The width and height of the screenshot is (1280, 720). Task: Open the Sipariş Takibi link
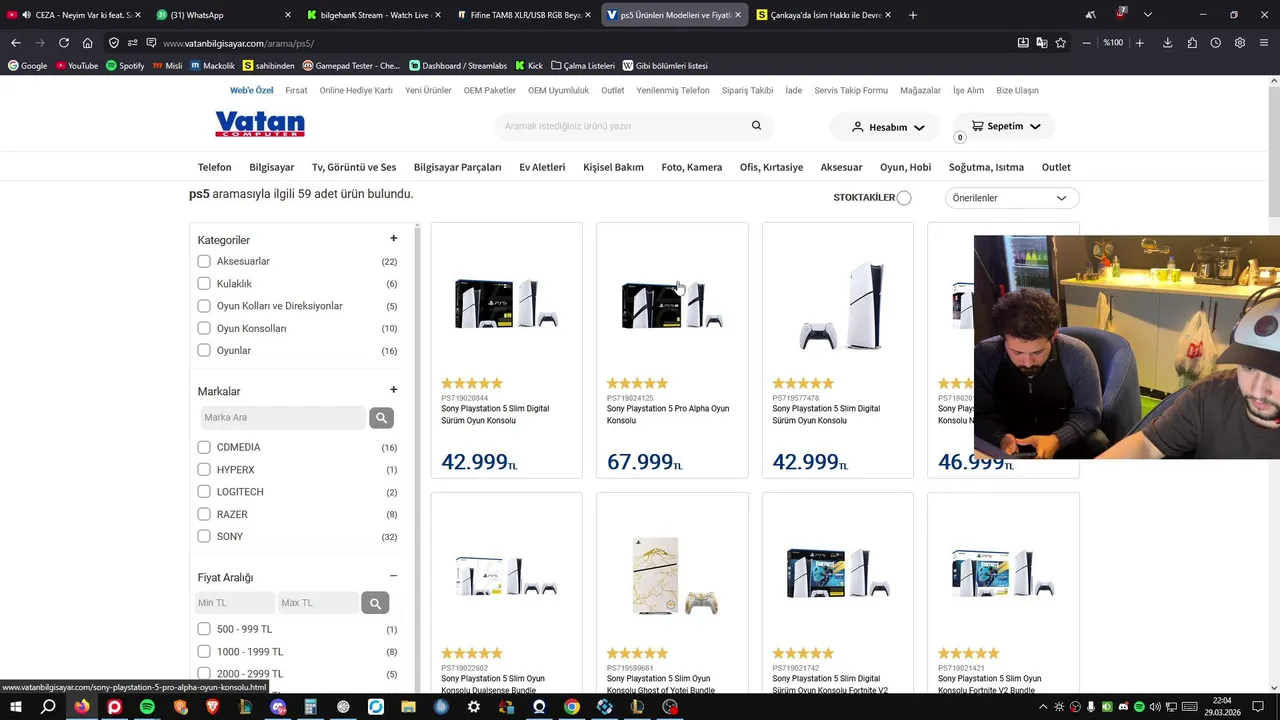click(747, 90)
